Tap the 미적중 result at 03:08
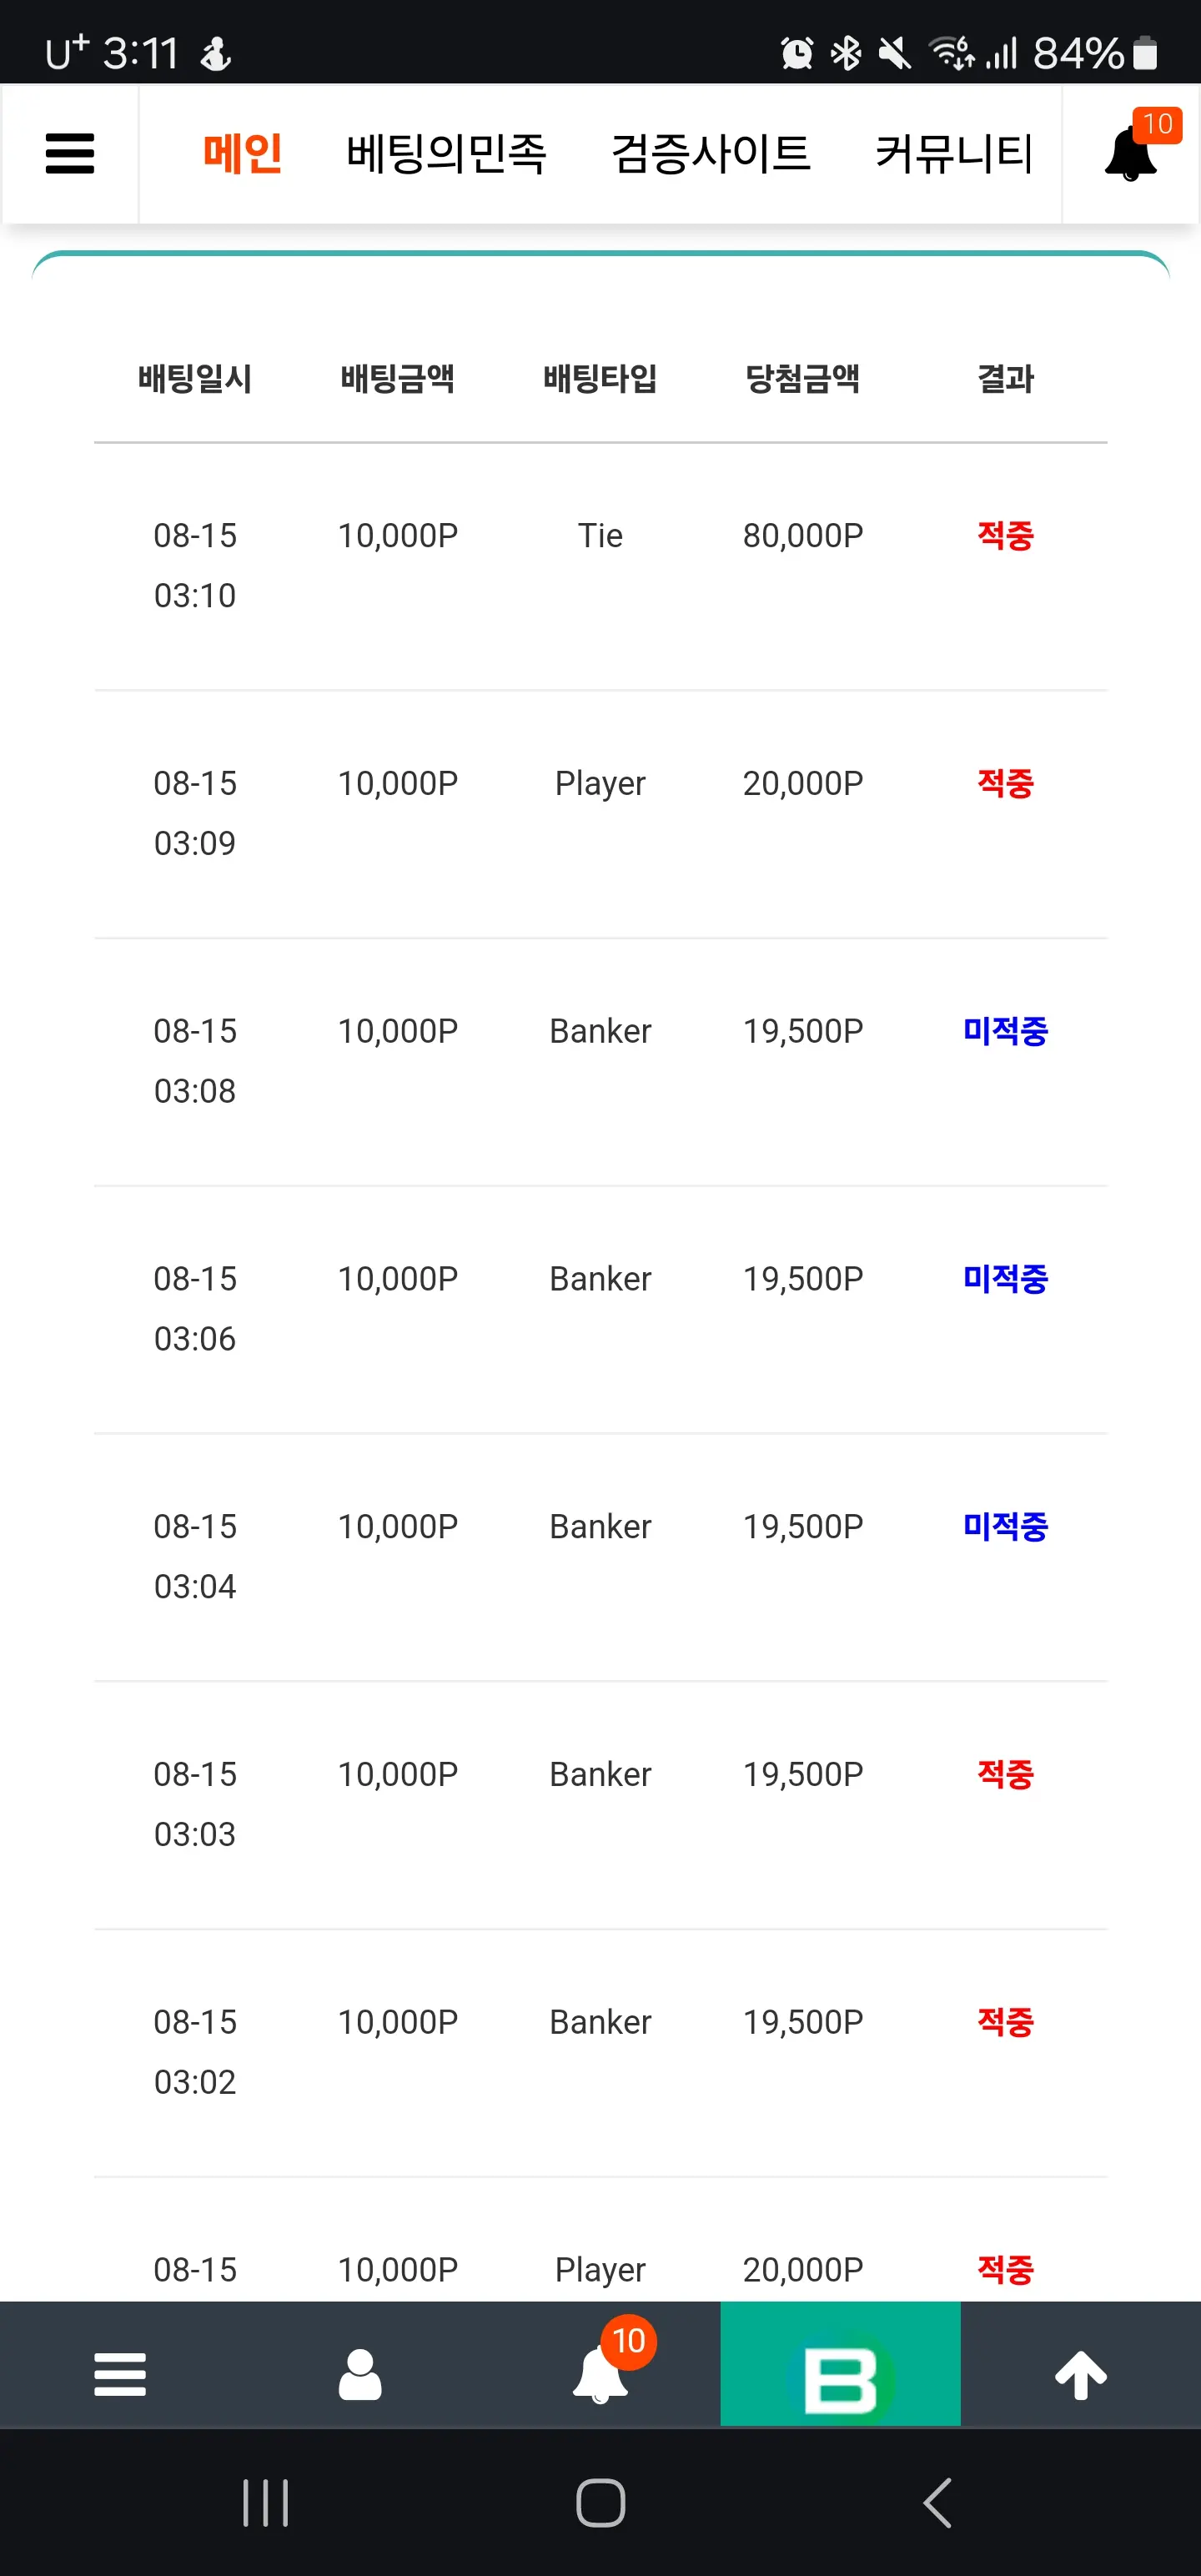1201x2576 pixels. point(1005,1031)
